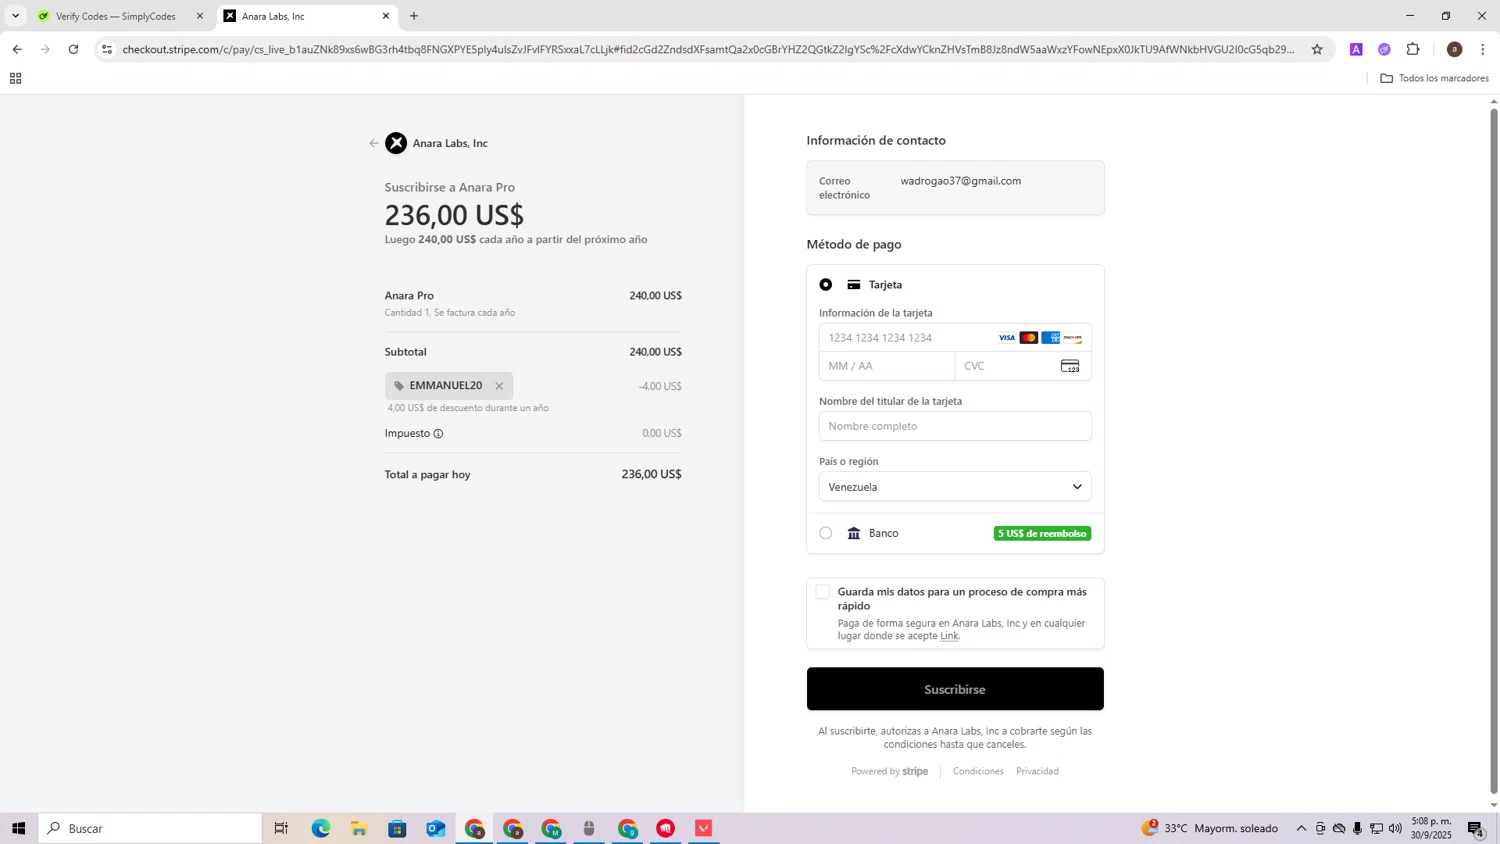The height and width of the screenshot is (844, 1500).
Task: Open the Windows Start menu
Action: [18, 828]
